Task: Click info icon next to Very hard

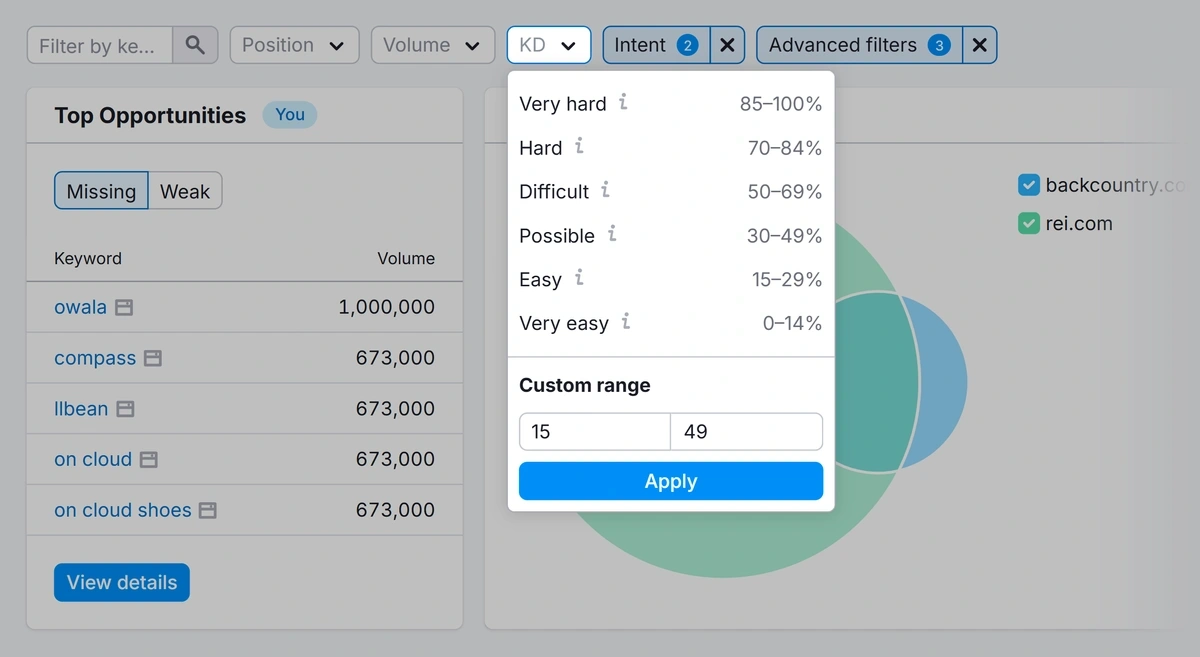Action: click(x=623, y=102)
